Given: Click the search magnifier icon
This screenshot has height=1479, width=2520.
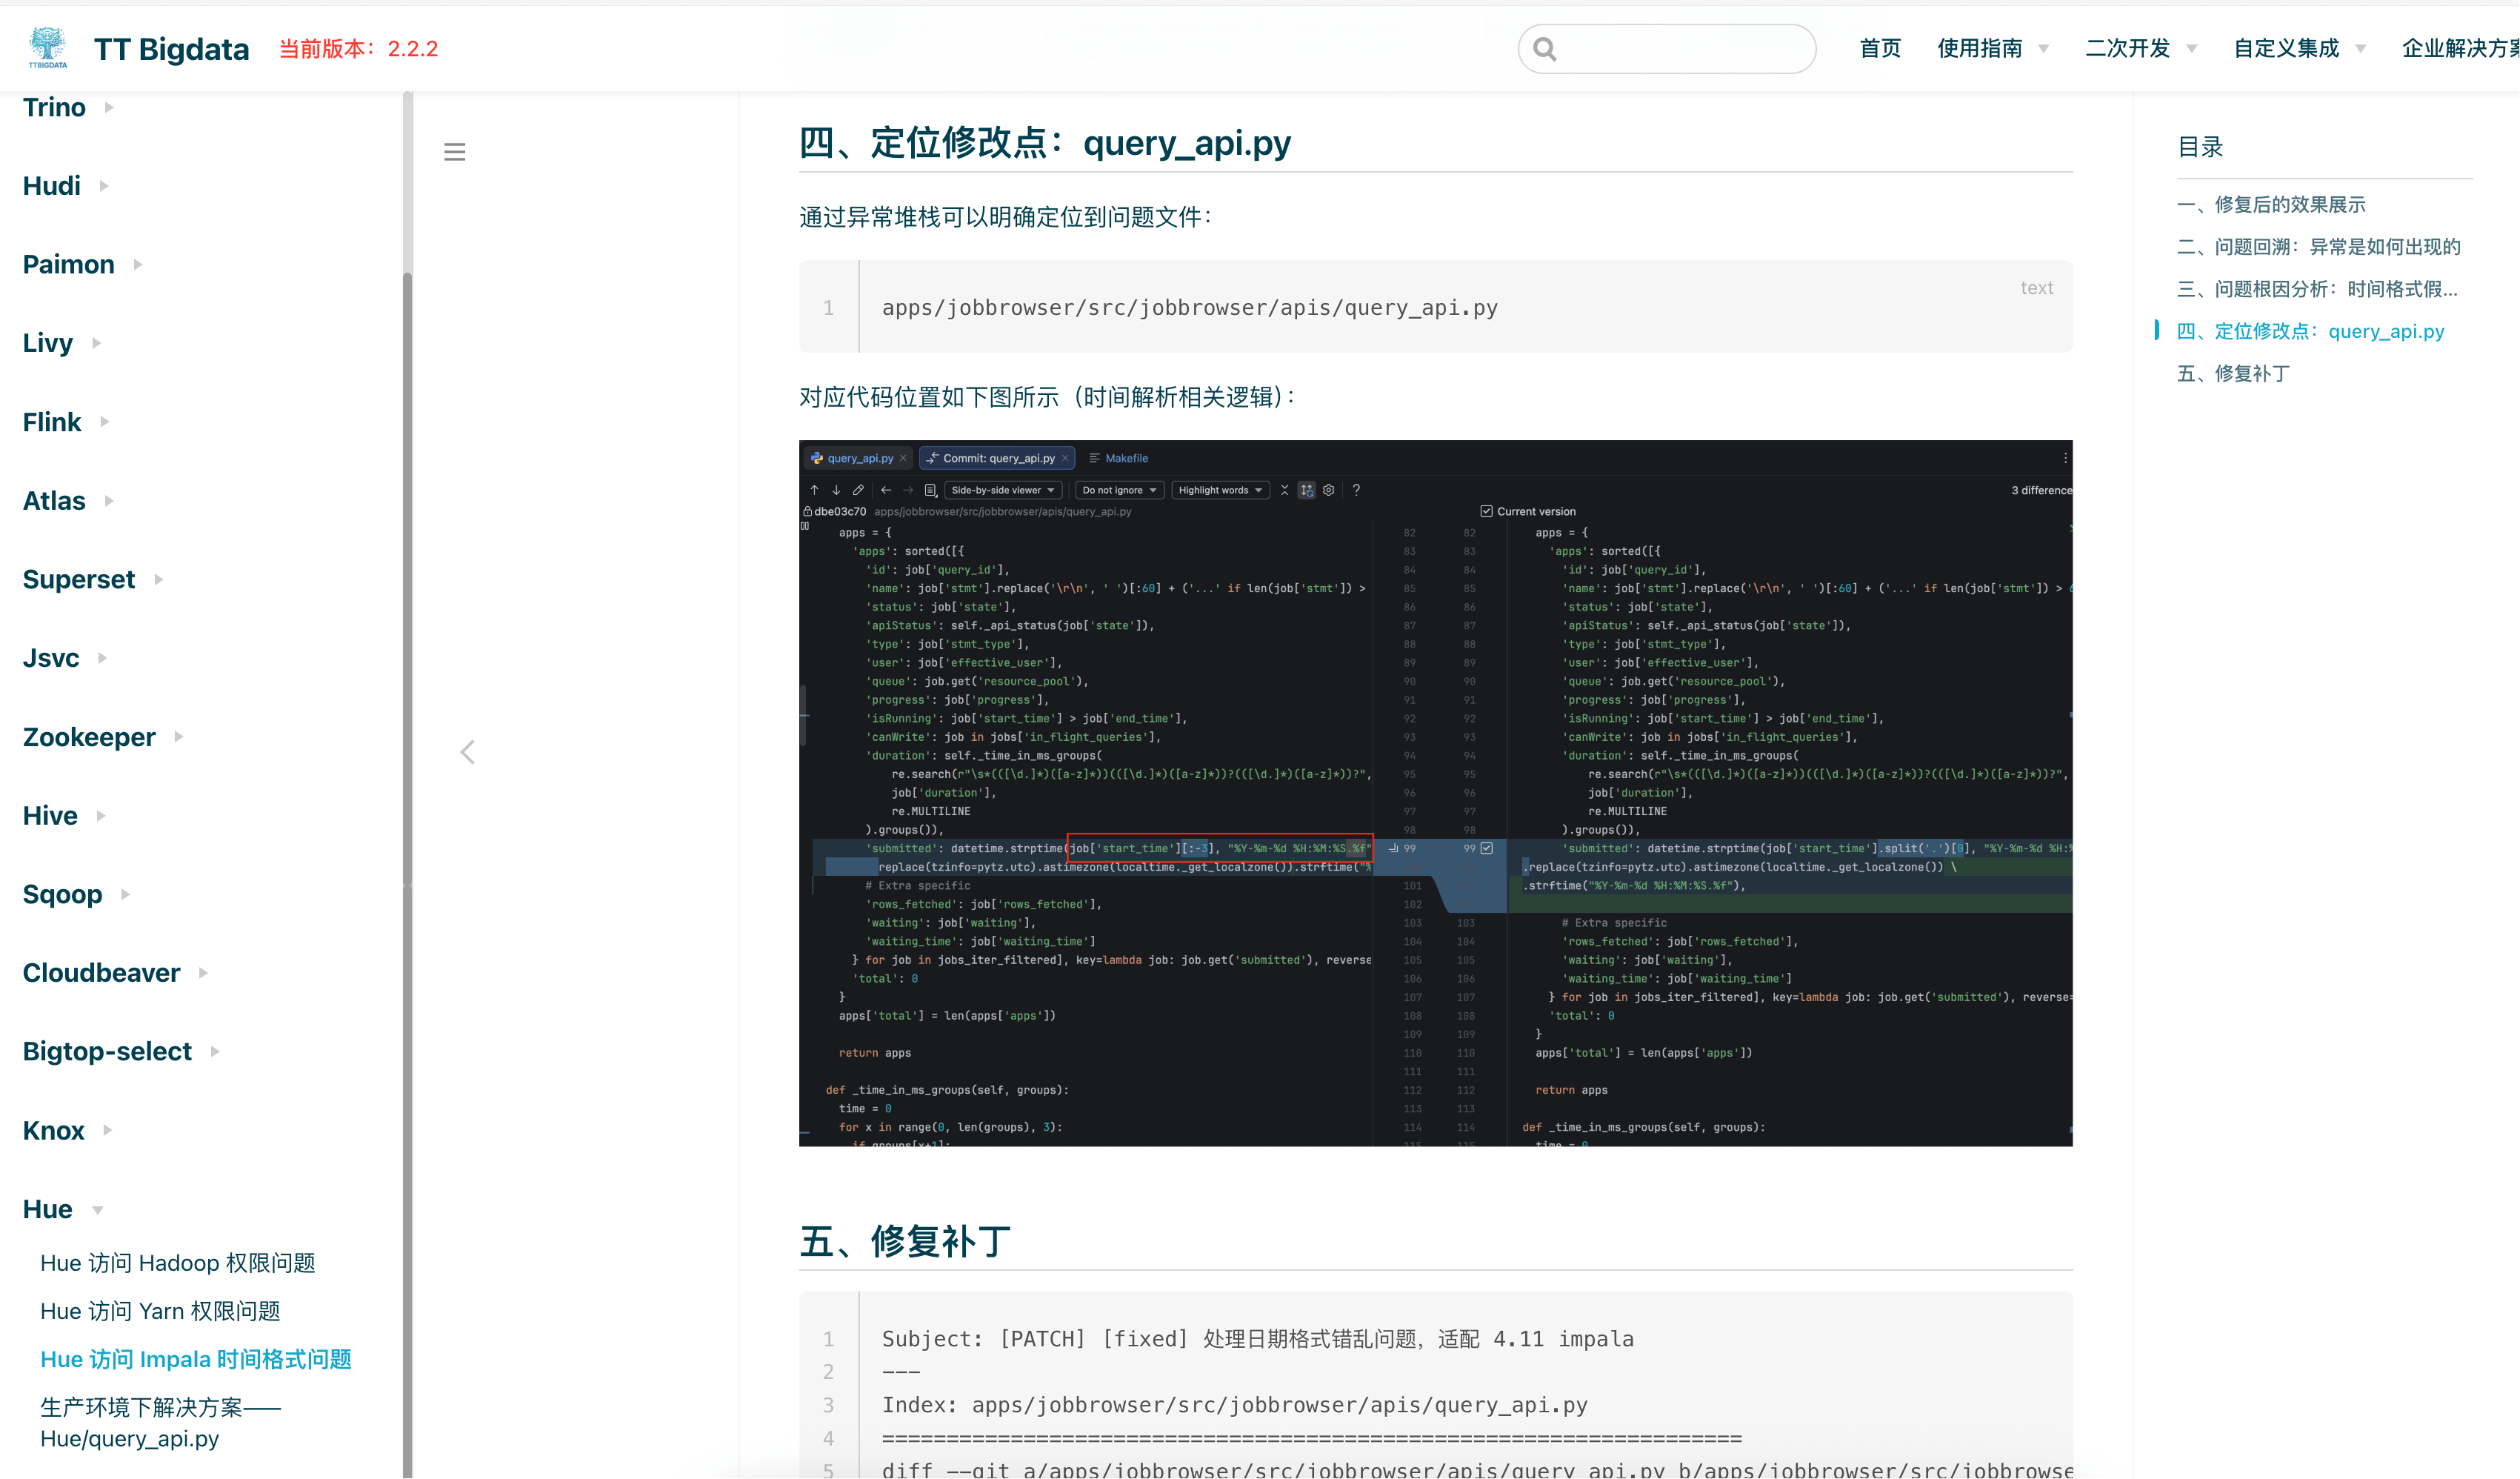Looking at the screenshot, I should click(x=1544, y=49).
